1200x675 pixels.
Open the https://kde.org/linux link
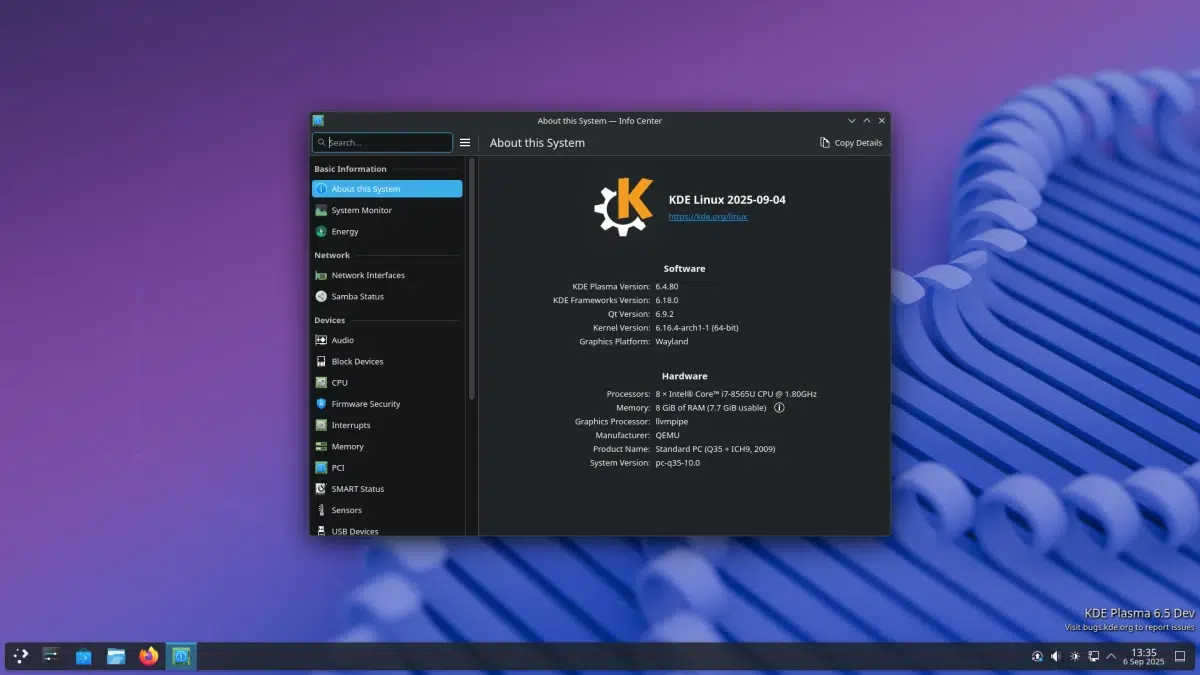[x=708, y=216]
